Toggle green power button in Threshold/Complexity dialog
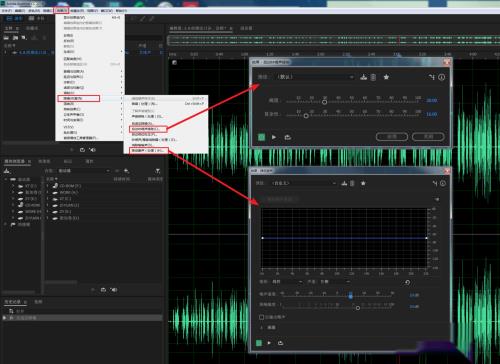This screenshot has width=500, height=364. [262, 137]
